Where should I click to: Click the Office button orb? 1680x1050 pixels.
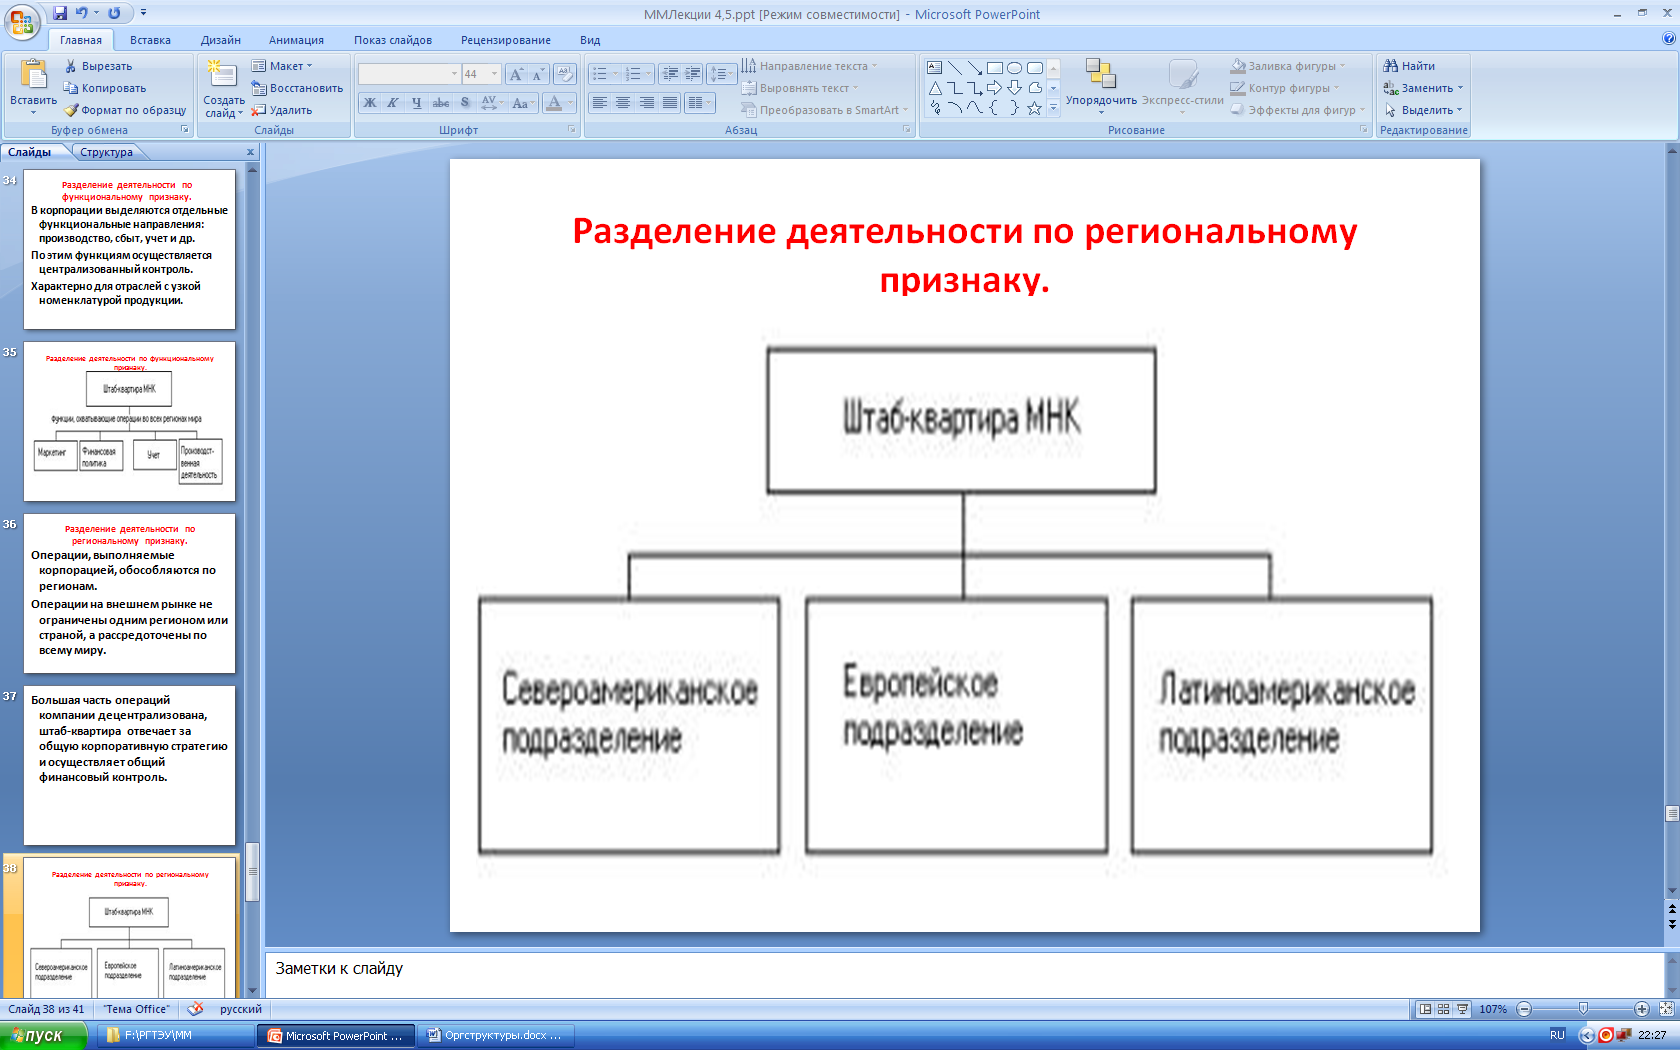(x=22, y=21)
